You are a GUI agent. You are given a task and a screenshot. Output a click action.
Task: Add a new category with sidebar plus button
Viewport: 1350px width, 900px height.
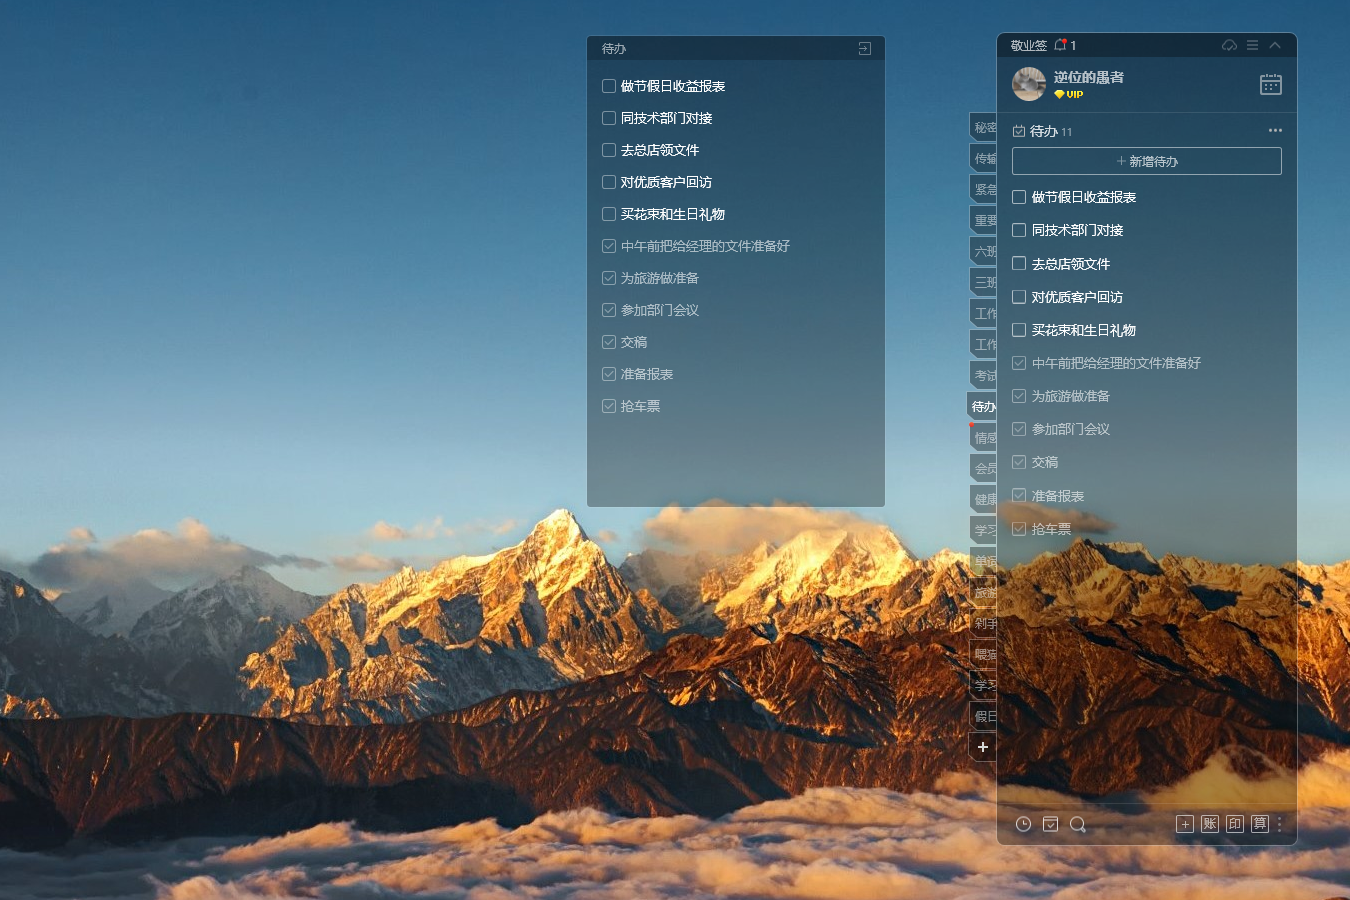point(983,747)
